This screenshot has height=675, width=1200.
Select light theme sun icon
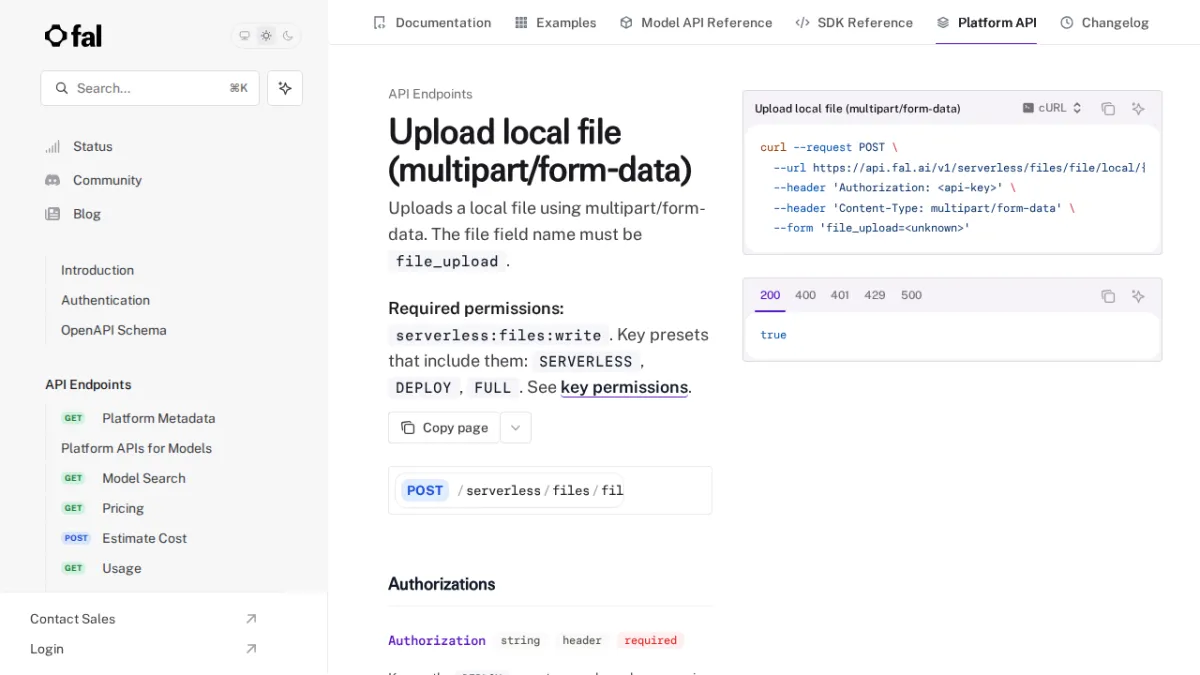coord(266,36)
